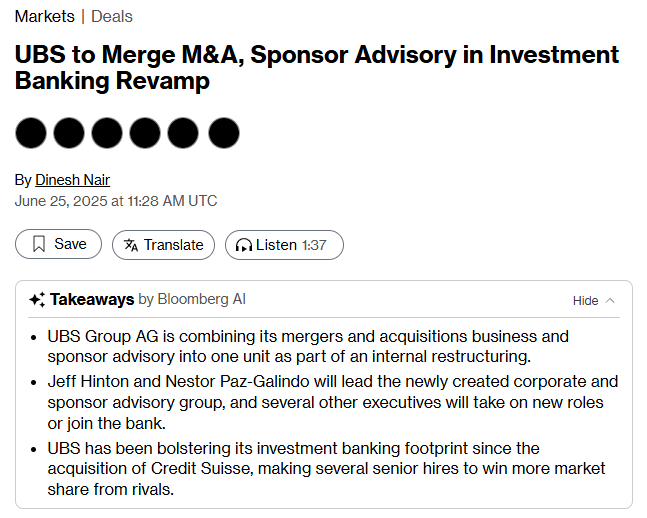
Task: Click the Takeaways sparkle icon
Action: click(x=37, y=300)
